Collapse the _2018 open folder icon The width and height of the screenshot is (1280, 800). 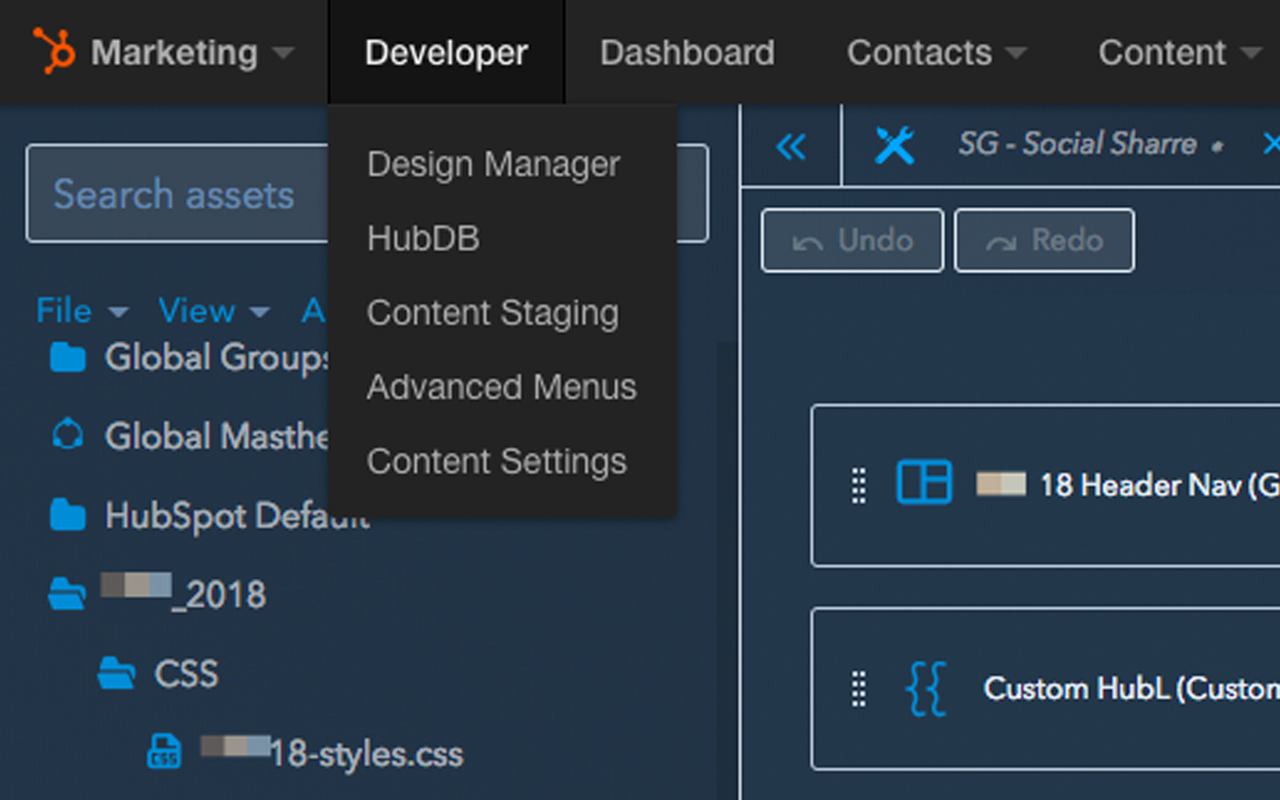point(67,595)
